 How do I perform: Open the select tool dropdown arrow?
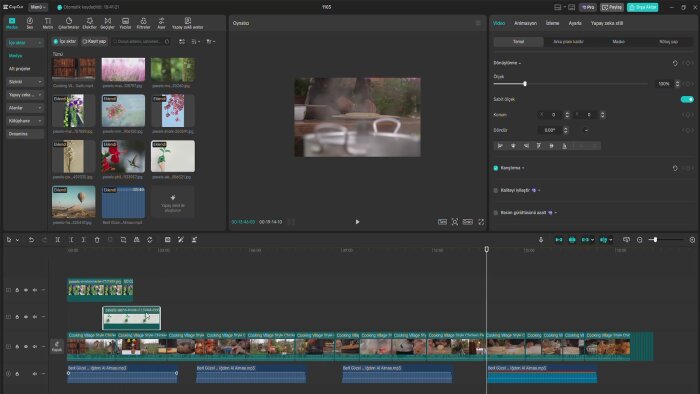(17, 240)
